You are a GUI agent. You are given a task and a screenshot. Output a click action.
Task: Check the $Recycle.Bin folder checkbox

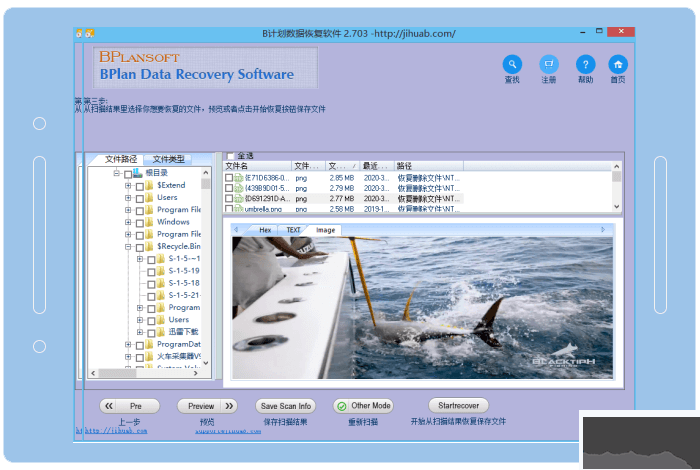(139, 246)
